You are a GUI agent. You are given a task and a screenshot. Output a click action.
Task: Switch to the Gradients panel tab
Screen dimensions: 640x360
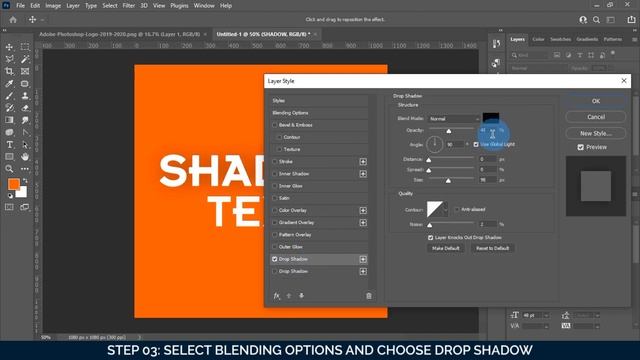[x=587, y=39]
